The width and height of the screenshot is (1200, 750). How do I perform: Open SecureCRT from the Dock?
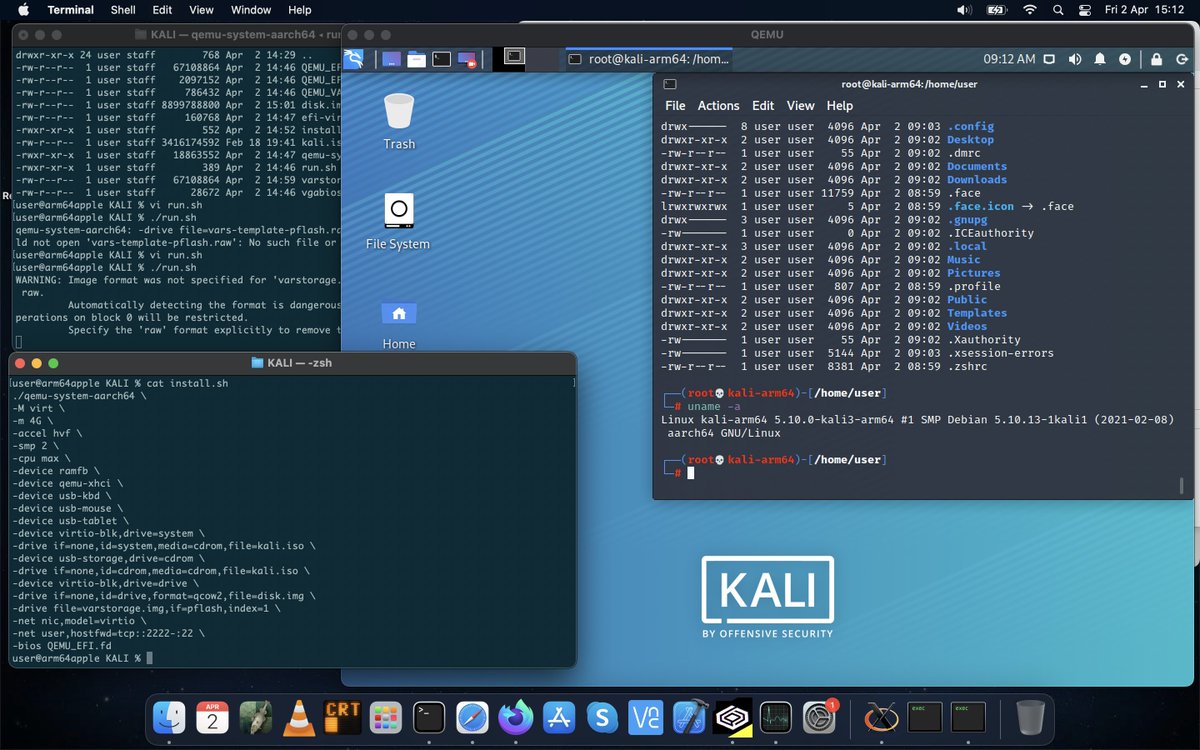pos(343,716)
